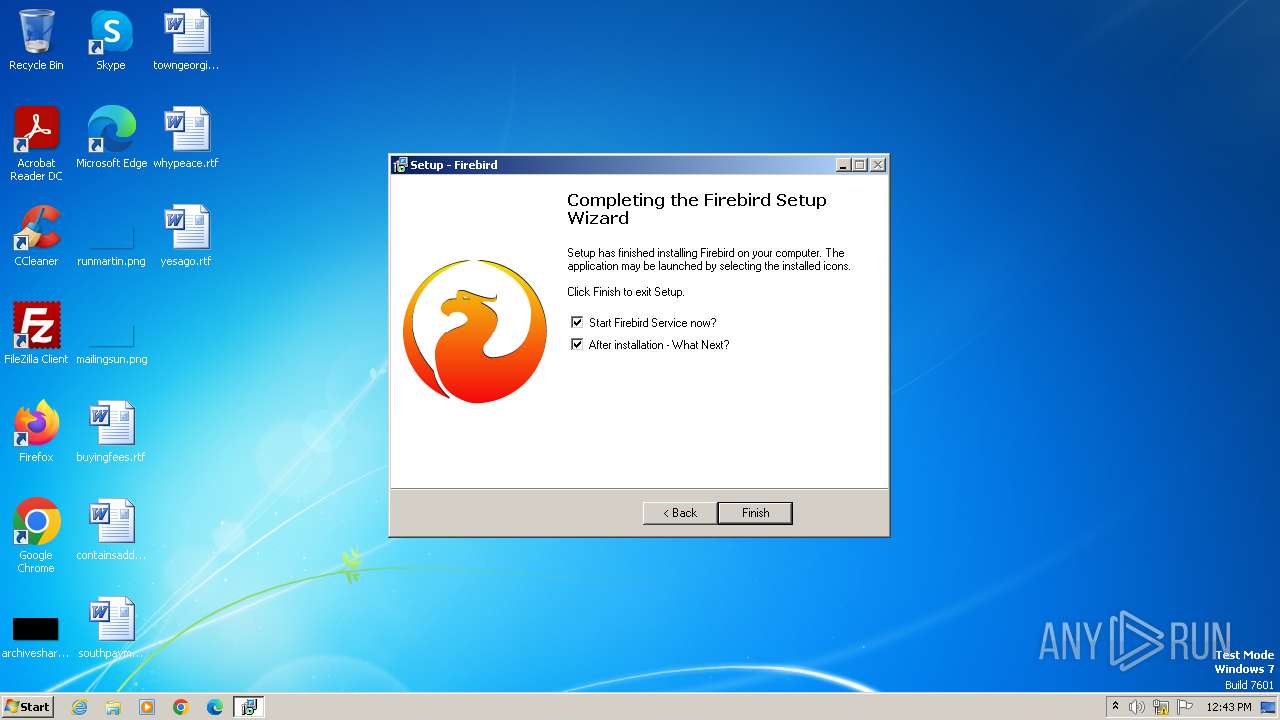Select the CCleaner desktop shortcut
This screenshot has width=1280, height=720.
[x=36, y=236]
